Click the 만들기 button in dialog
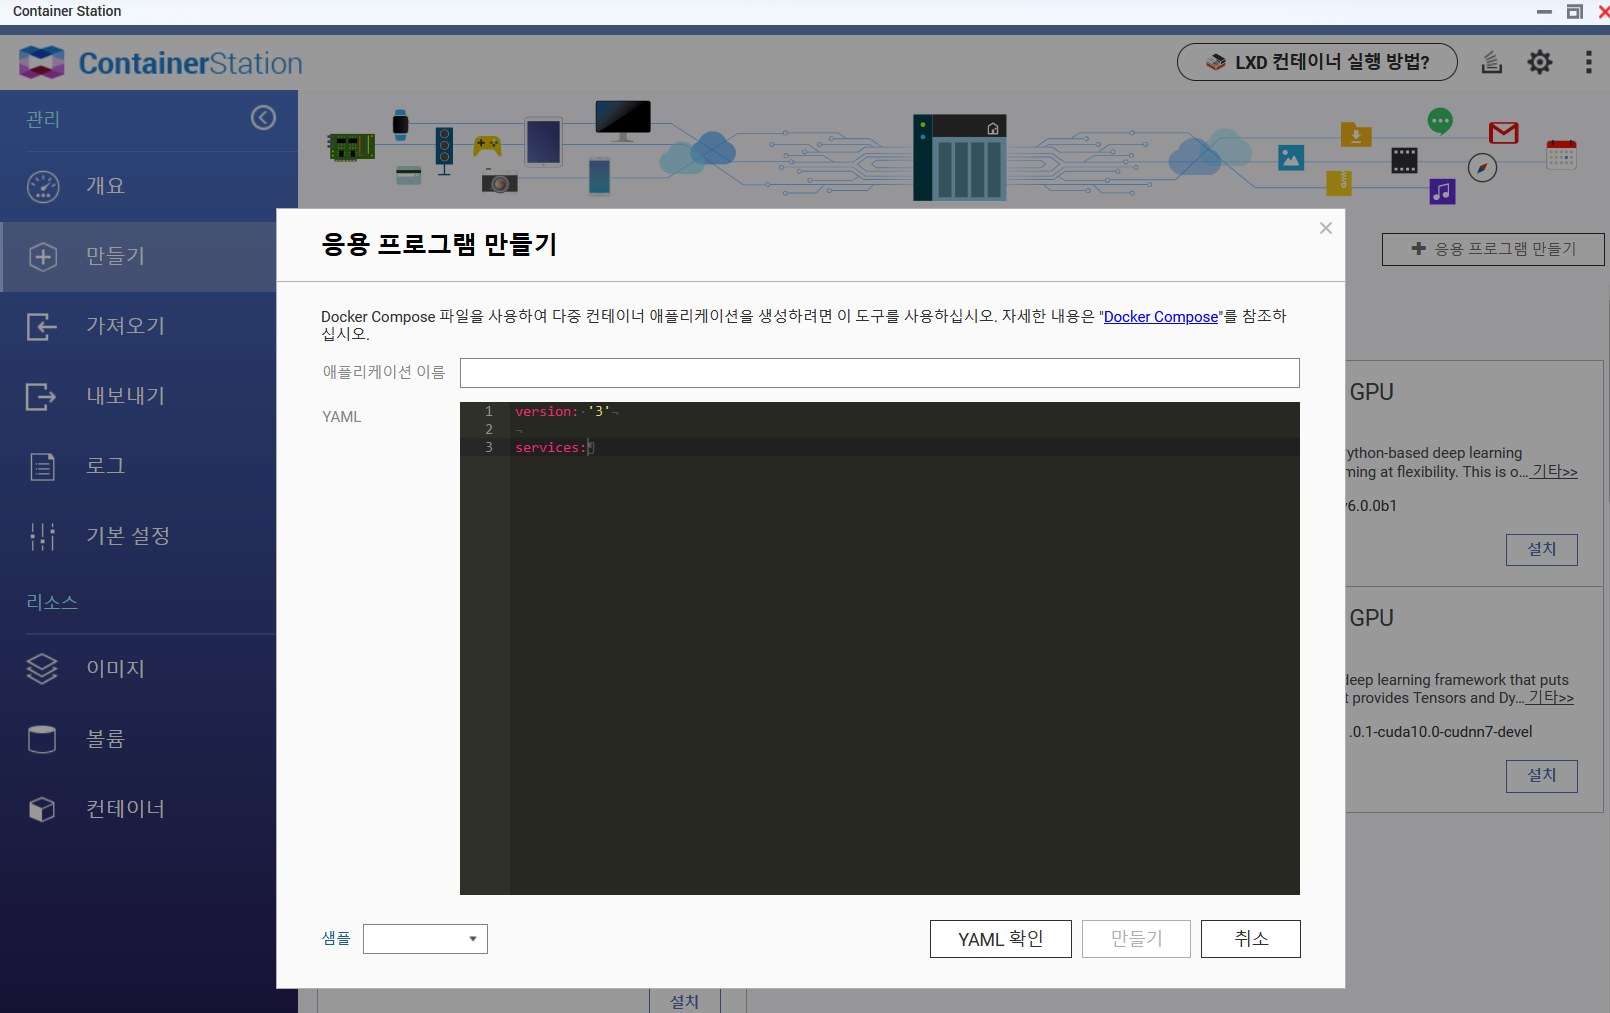 coord(1136,939)
